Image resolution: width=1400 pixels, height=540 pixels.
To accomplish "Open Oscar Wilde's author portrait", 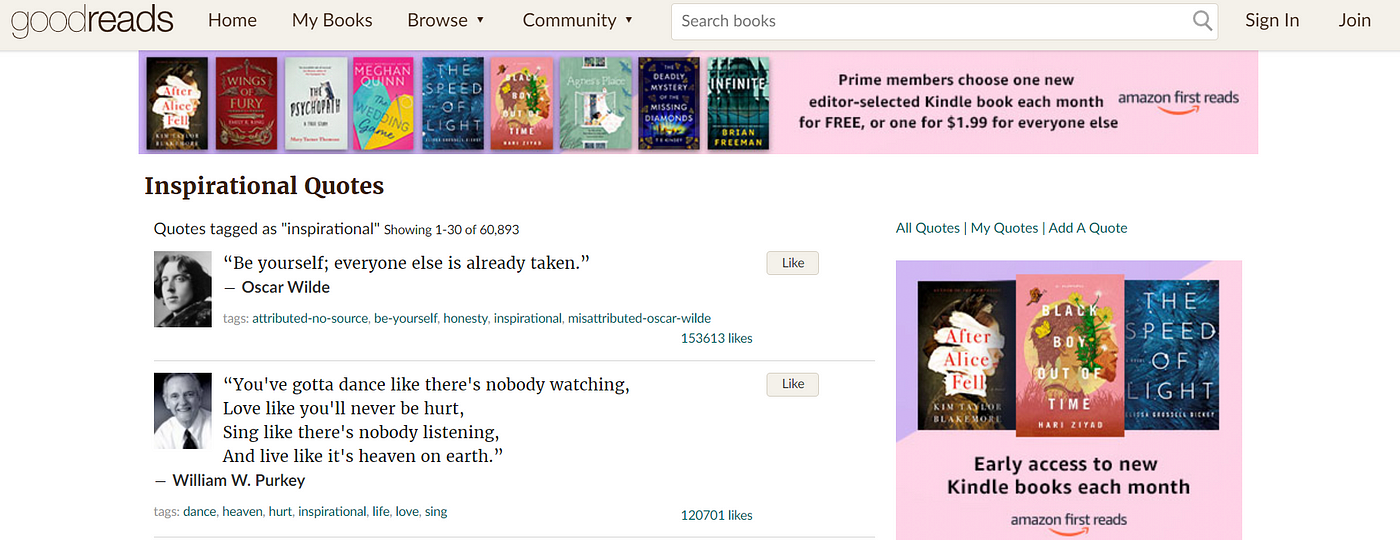I will (183, 289).
